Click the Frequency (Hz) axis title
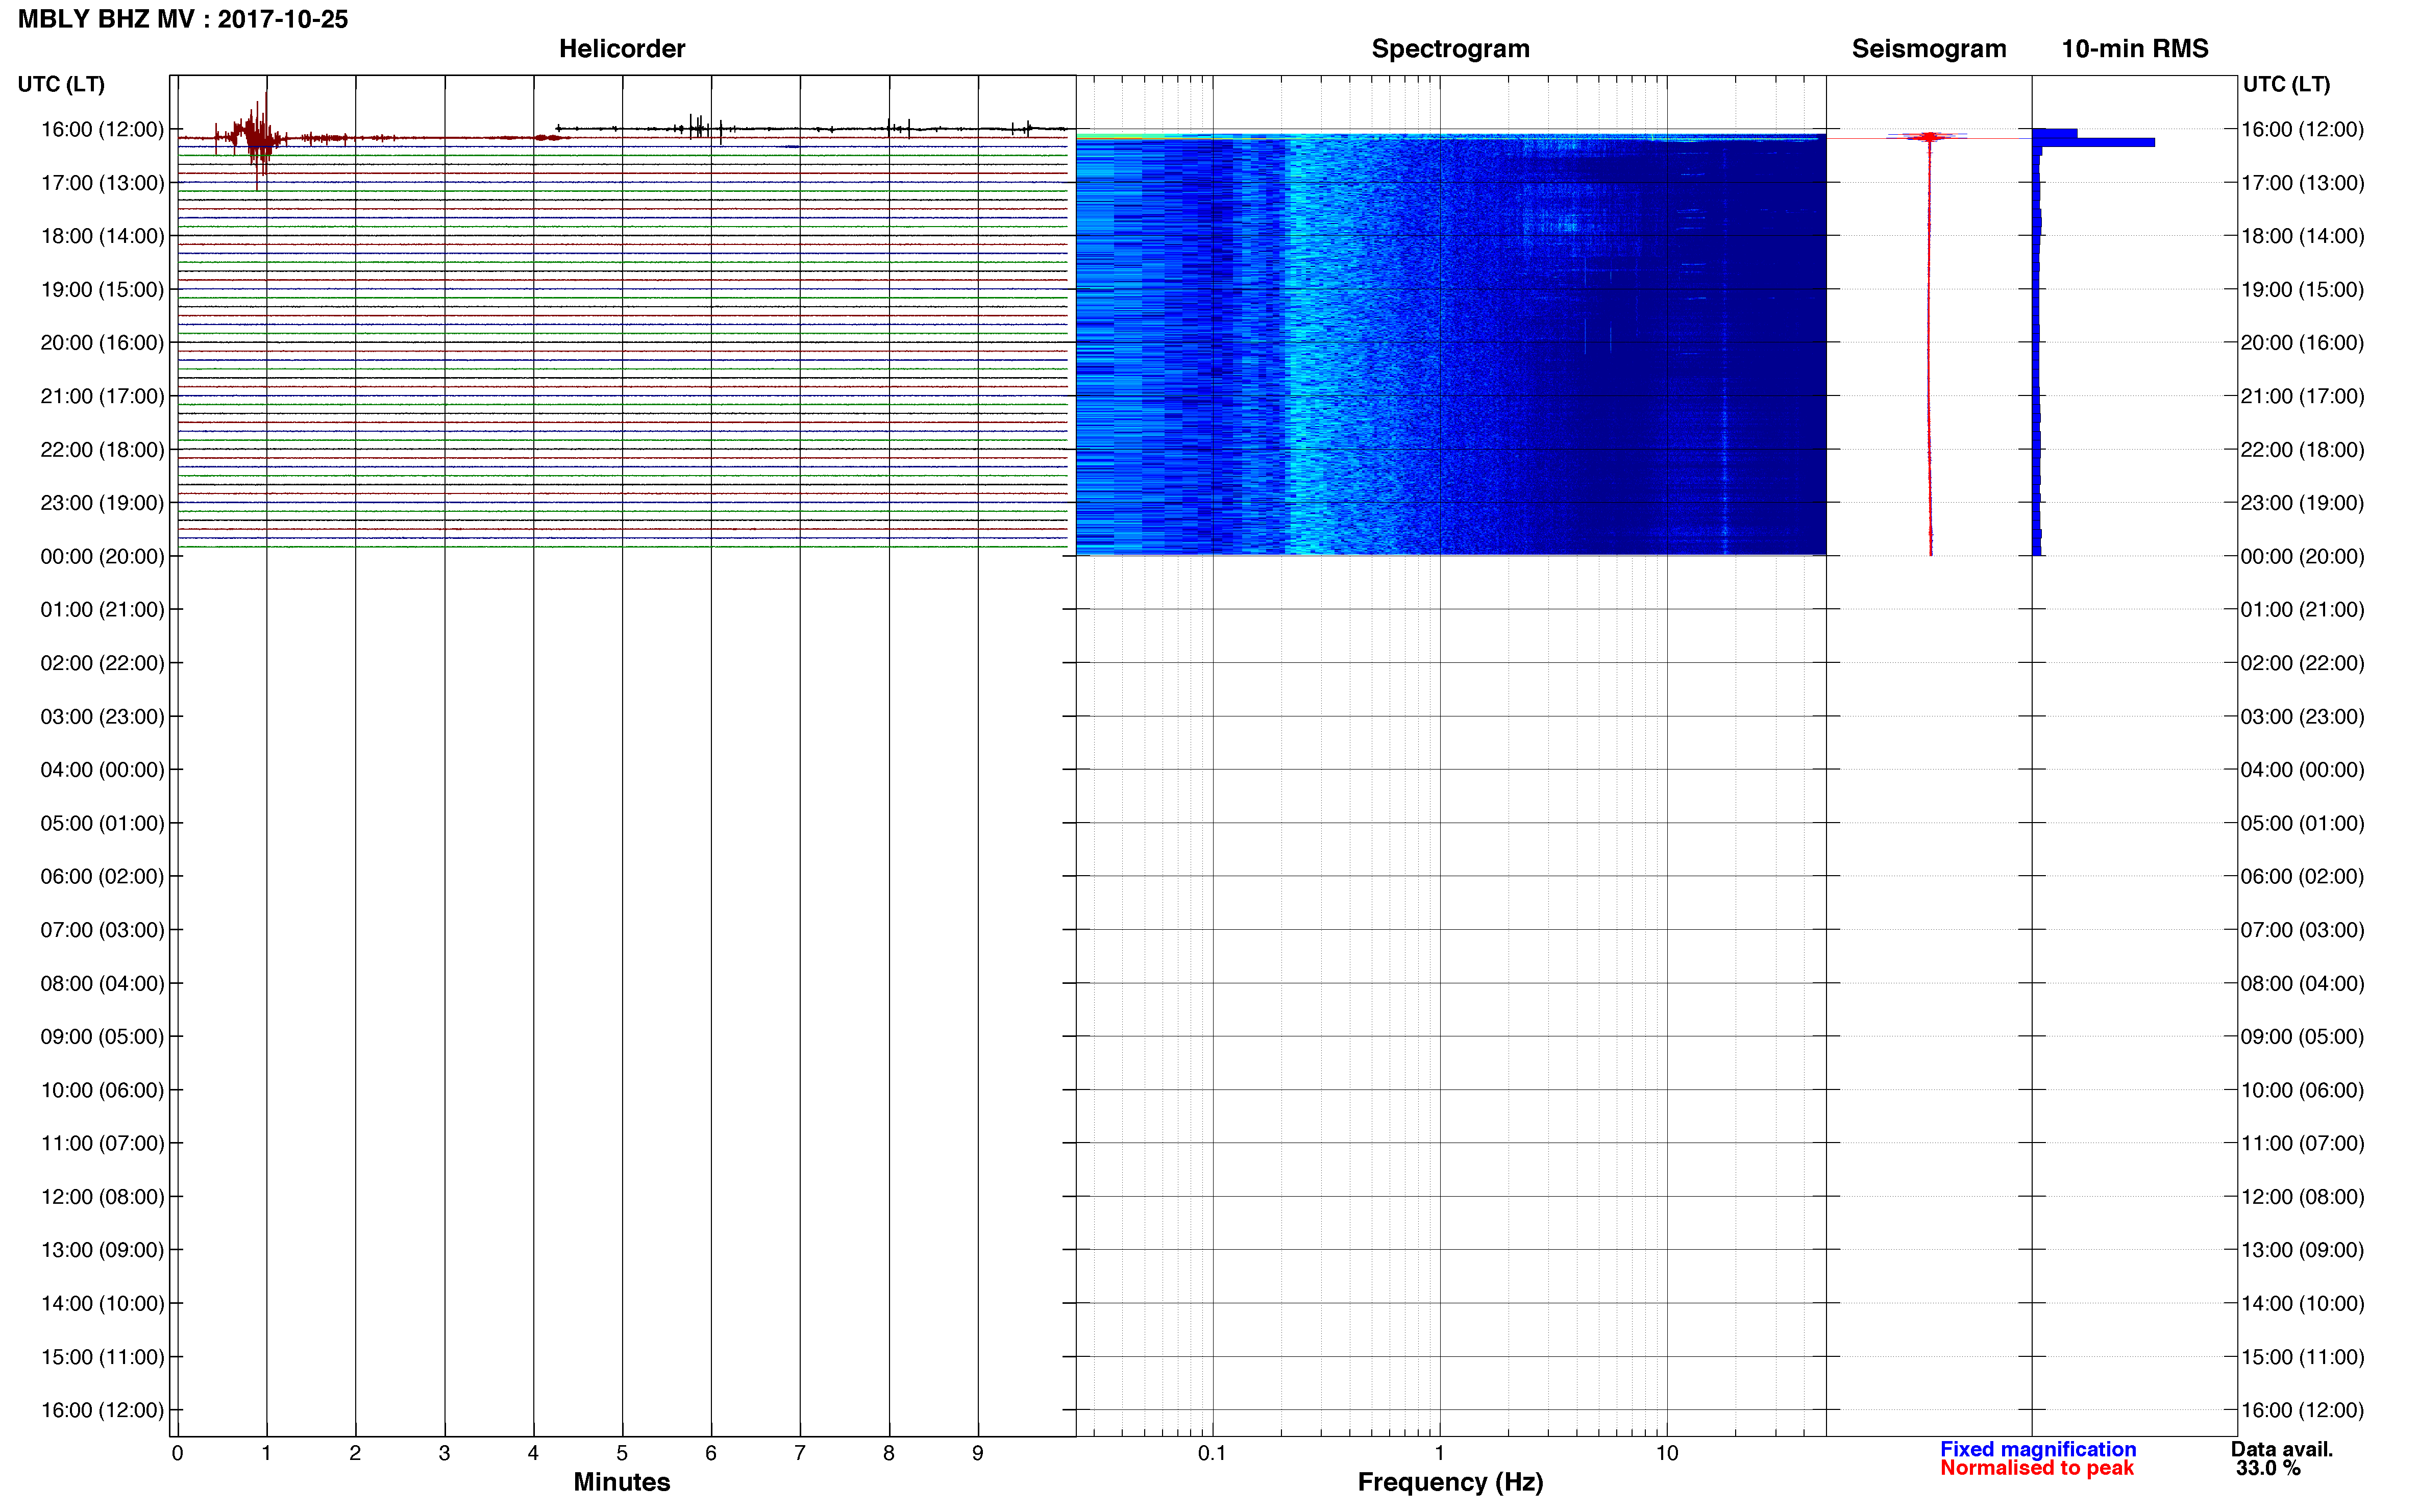Image resolution: width=2419 pixels, height=1512 pixels. coord(1450,1482)
